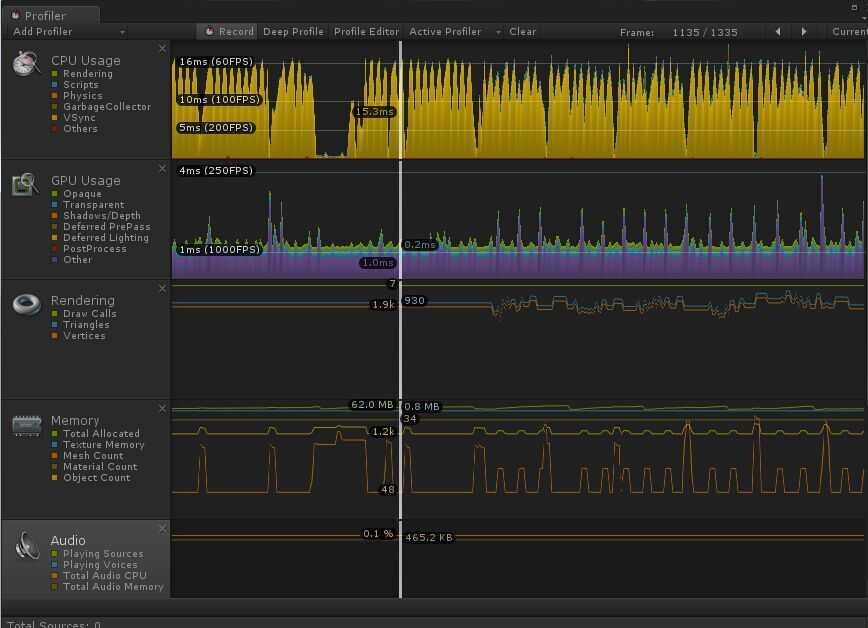
Task: Click the 62.0 MB memory value
Action: pos(372,405)
